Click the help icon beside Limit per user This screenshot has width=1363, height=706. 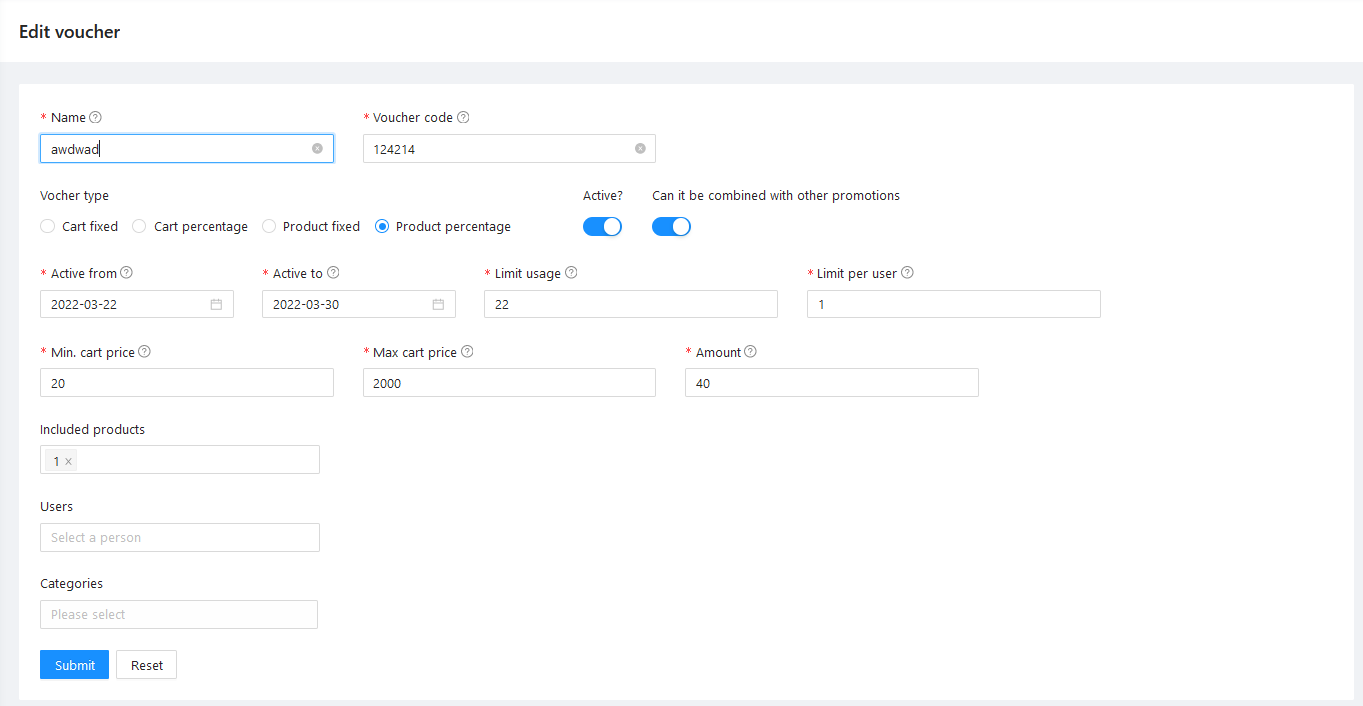(907, 272)
